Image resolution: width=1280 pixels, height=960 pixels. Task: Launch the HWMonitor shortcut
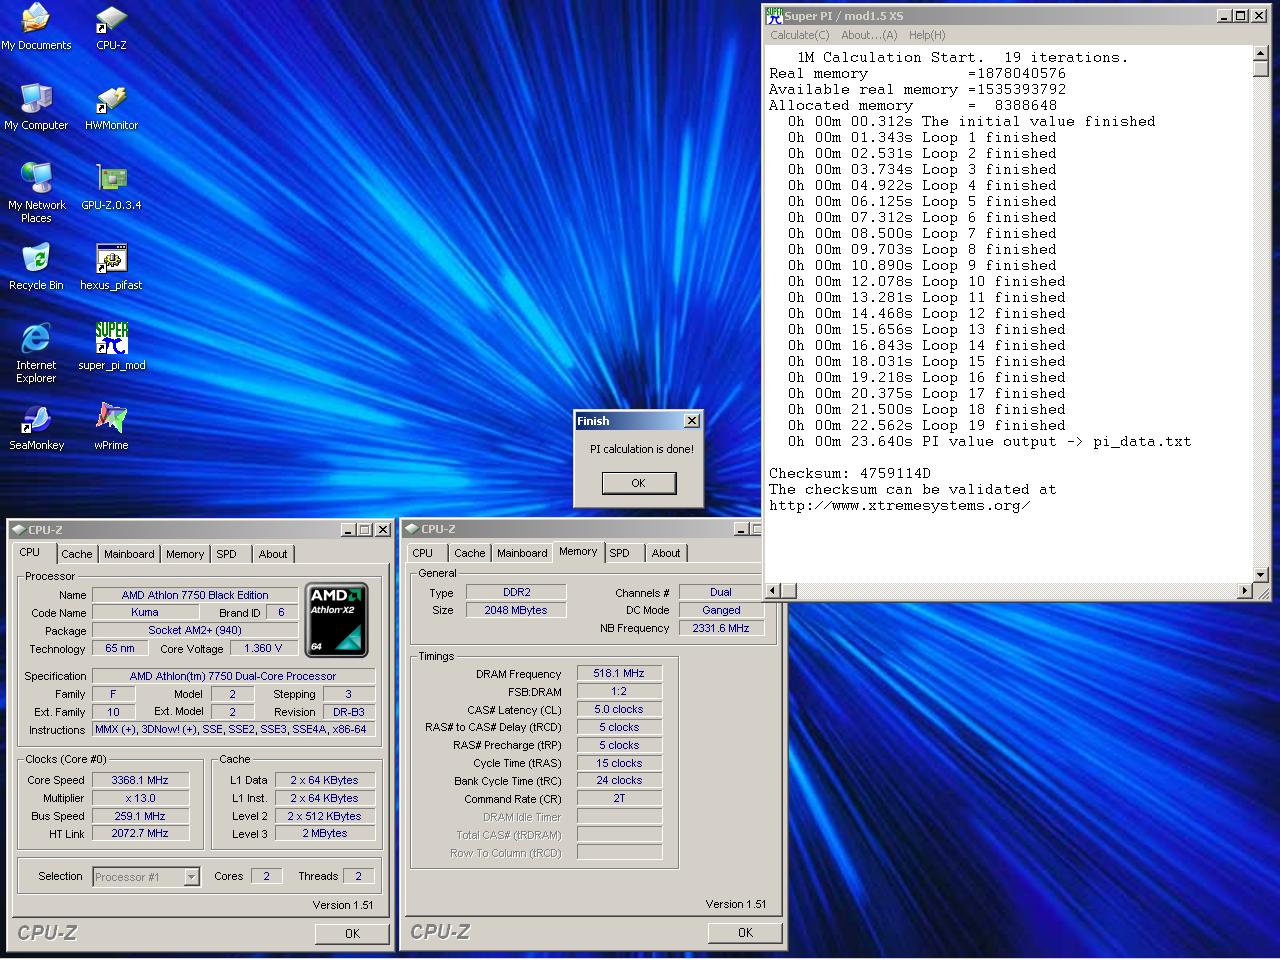(111, 107)
